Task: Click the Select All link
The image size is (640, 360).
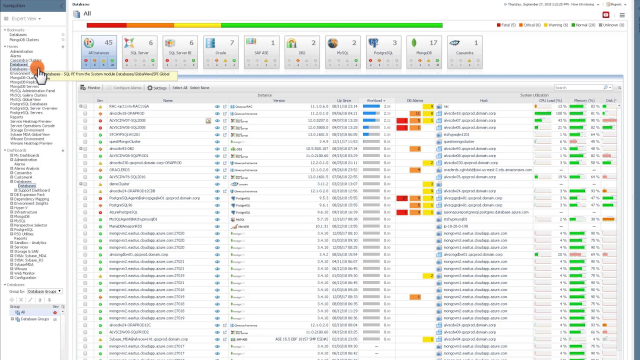Action: coord(180,88)
